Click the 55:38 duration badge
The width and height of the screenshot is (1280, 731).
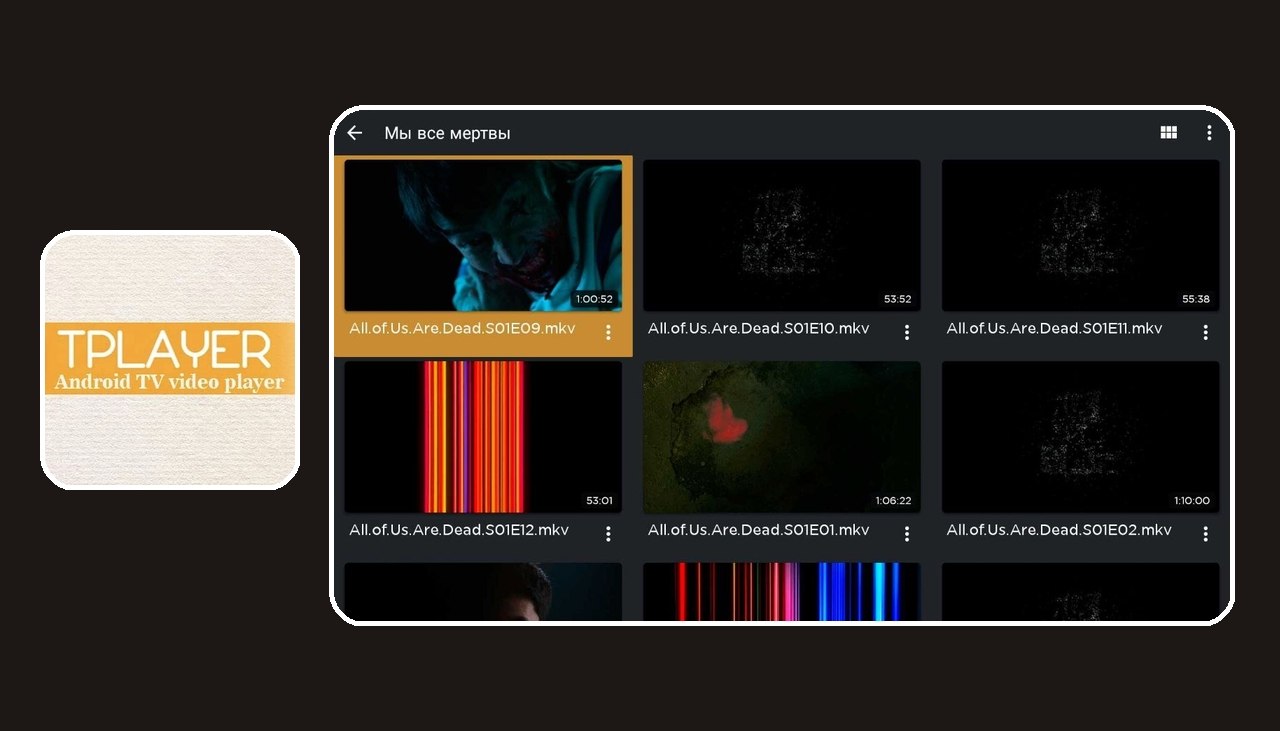point(1196,299)
